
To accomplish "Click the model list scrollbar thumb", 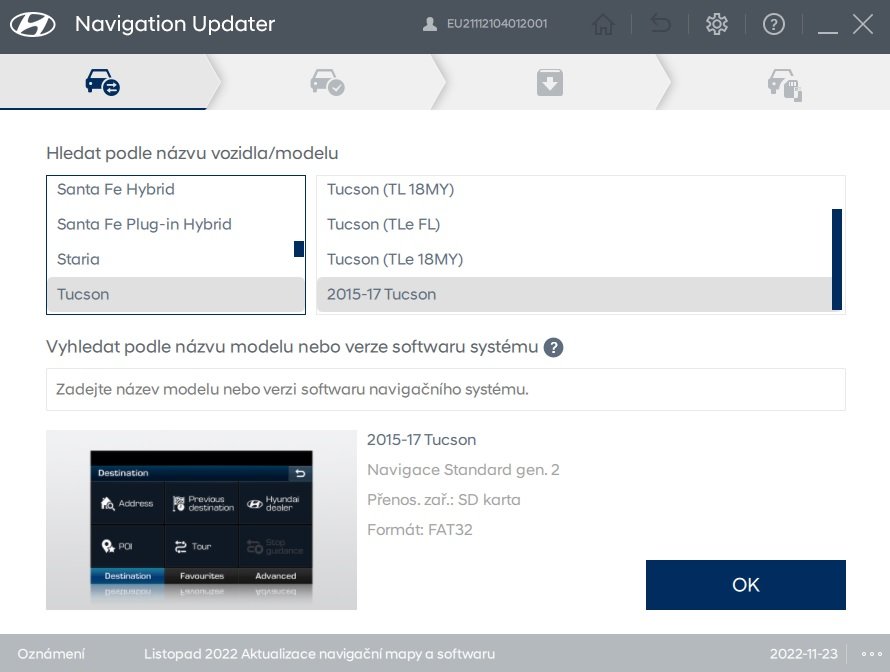I will click(837, 259).
